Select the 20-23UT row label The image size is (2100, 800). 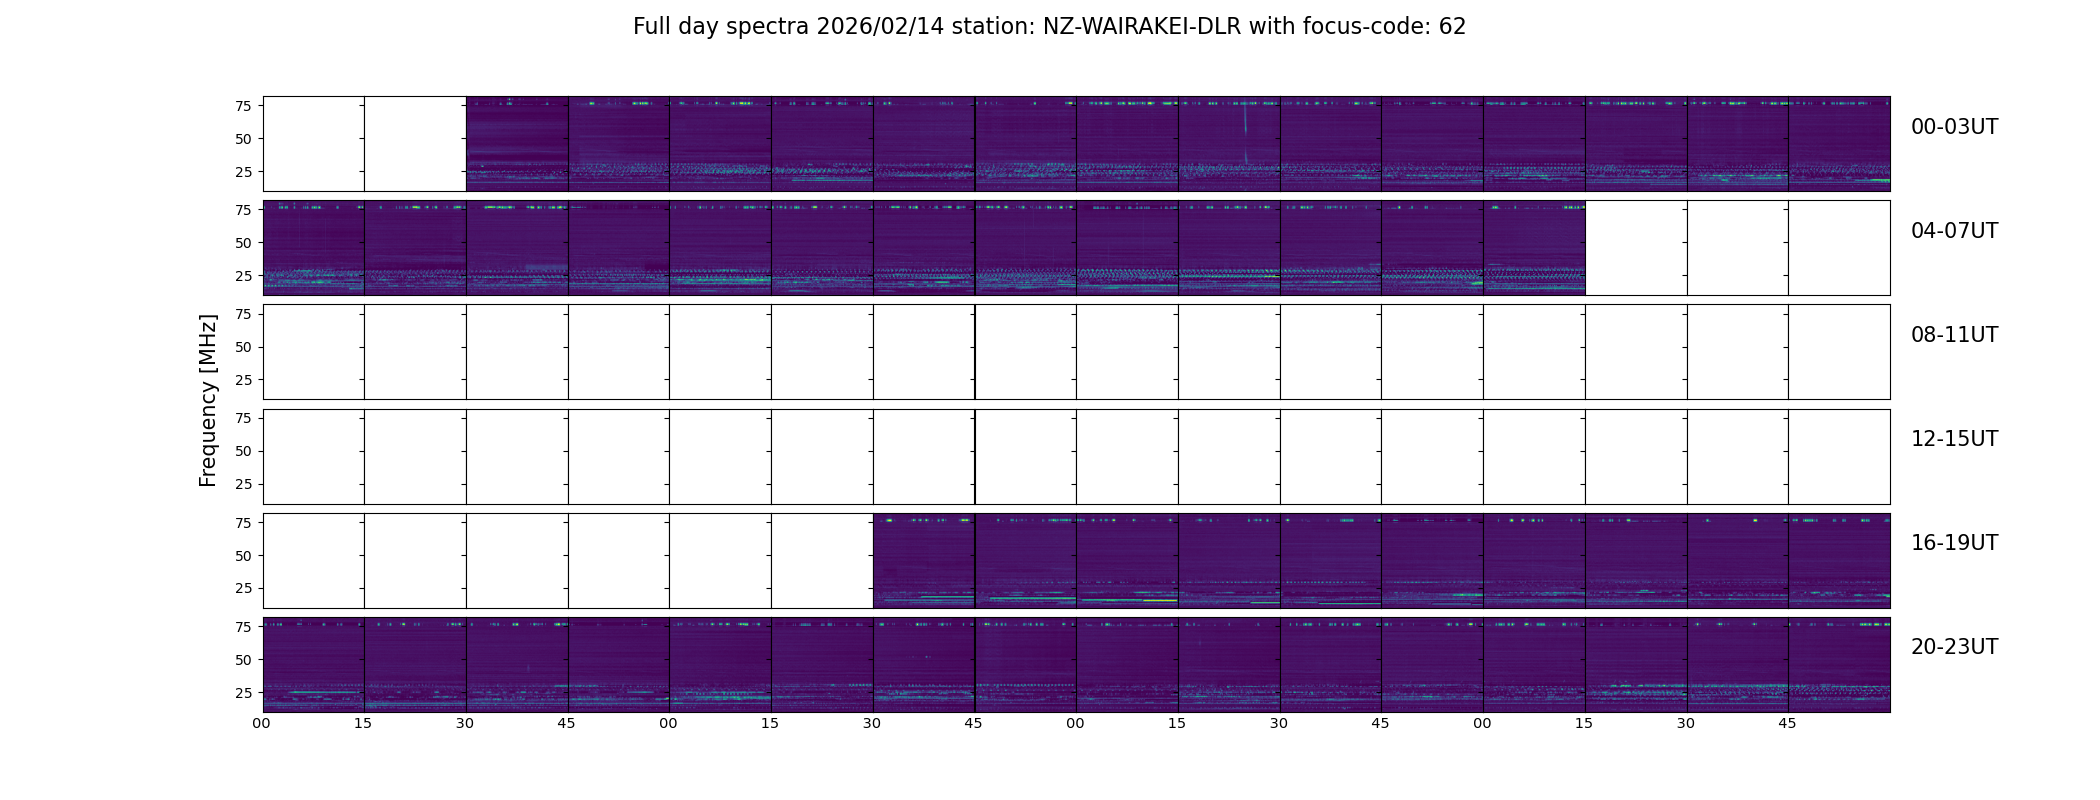[x=1954, y=647]
